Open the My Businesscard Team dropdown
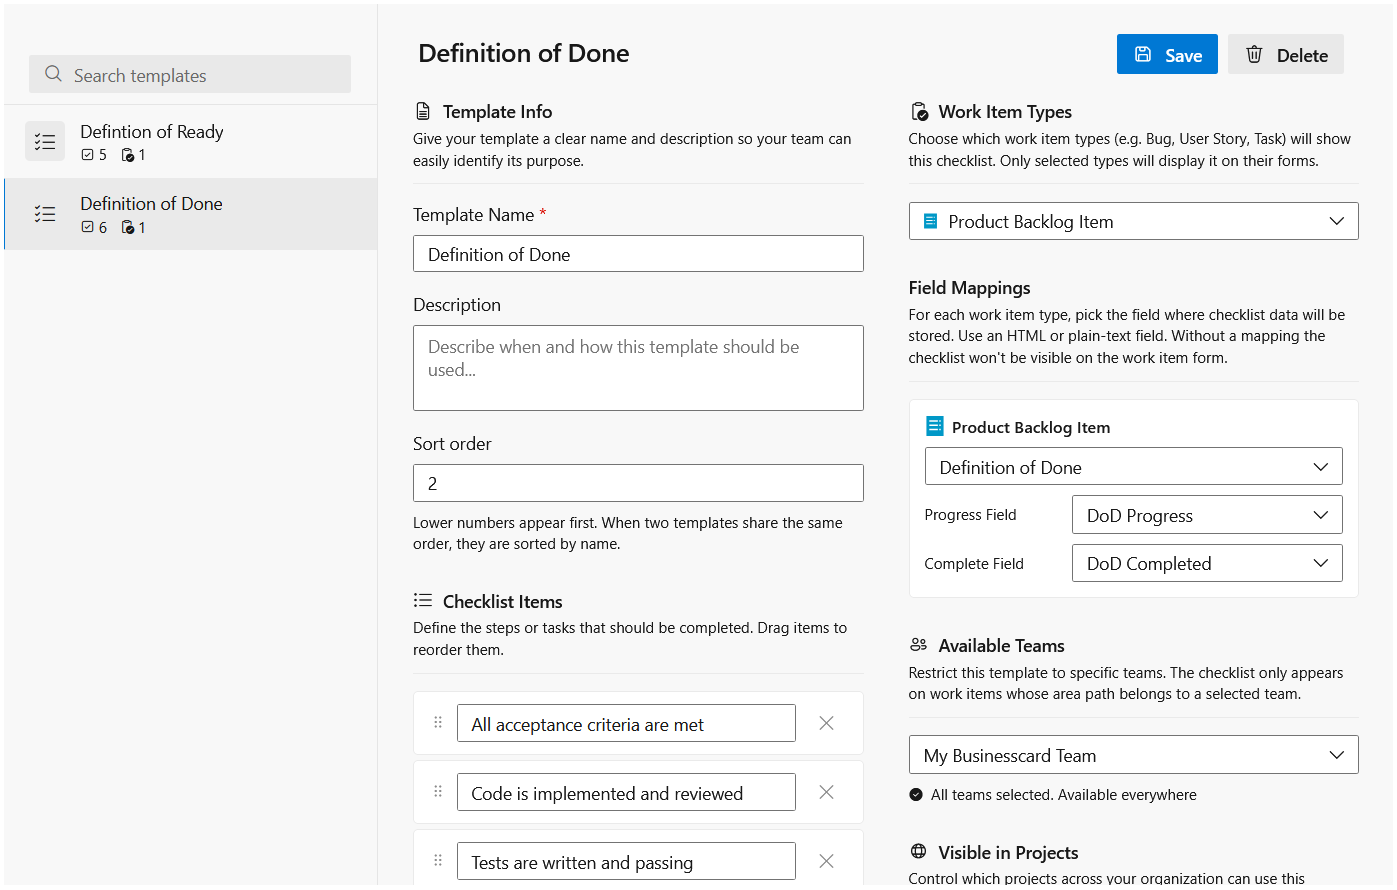 point(1133,755)
